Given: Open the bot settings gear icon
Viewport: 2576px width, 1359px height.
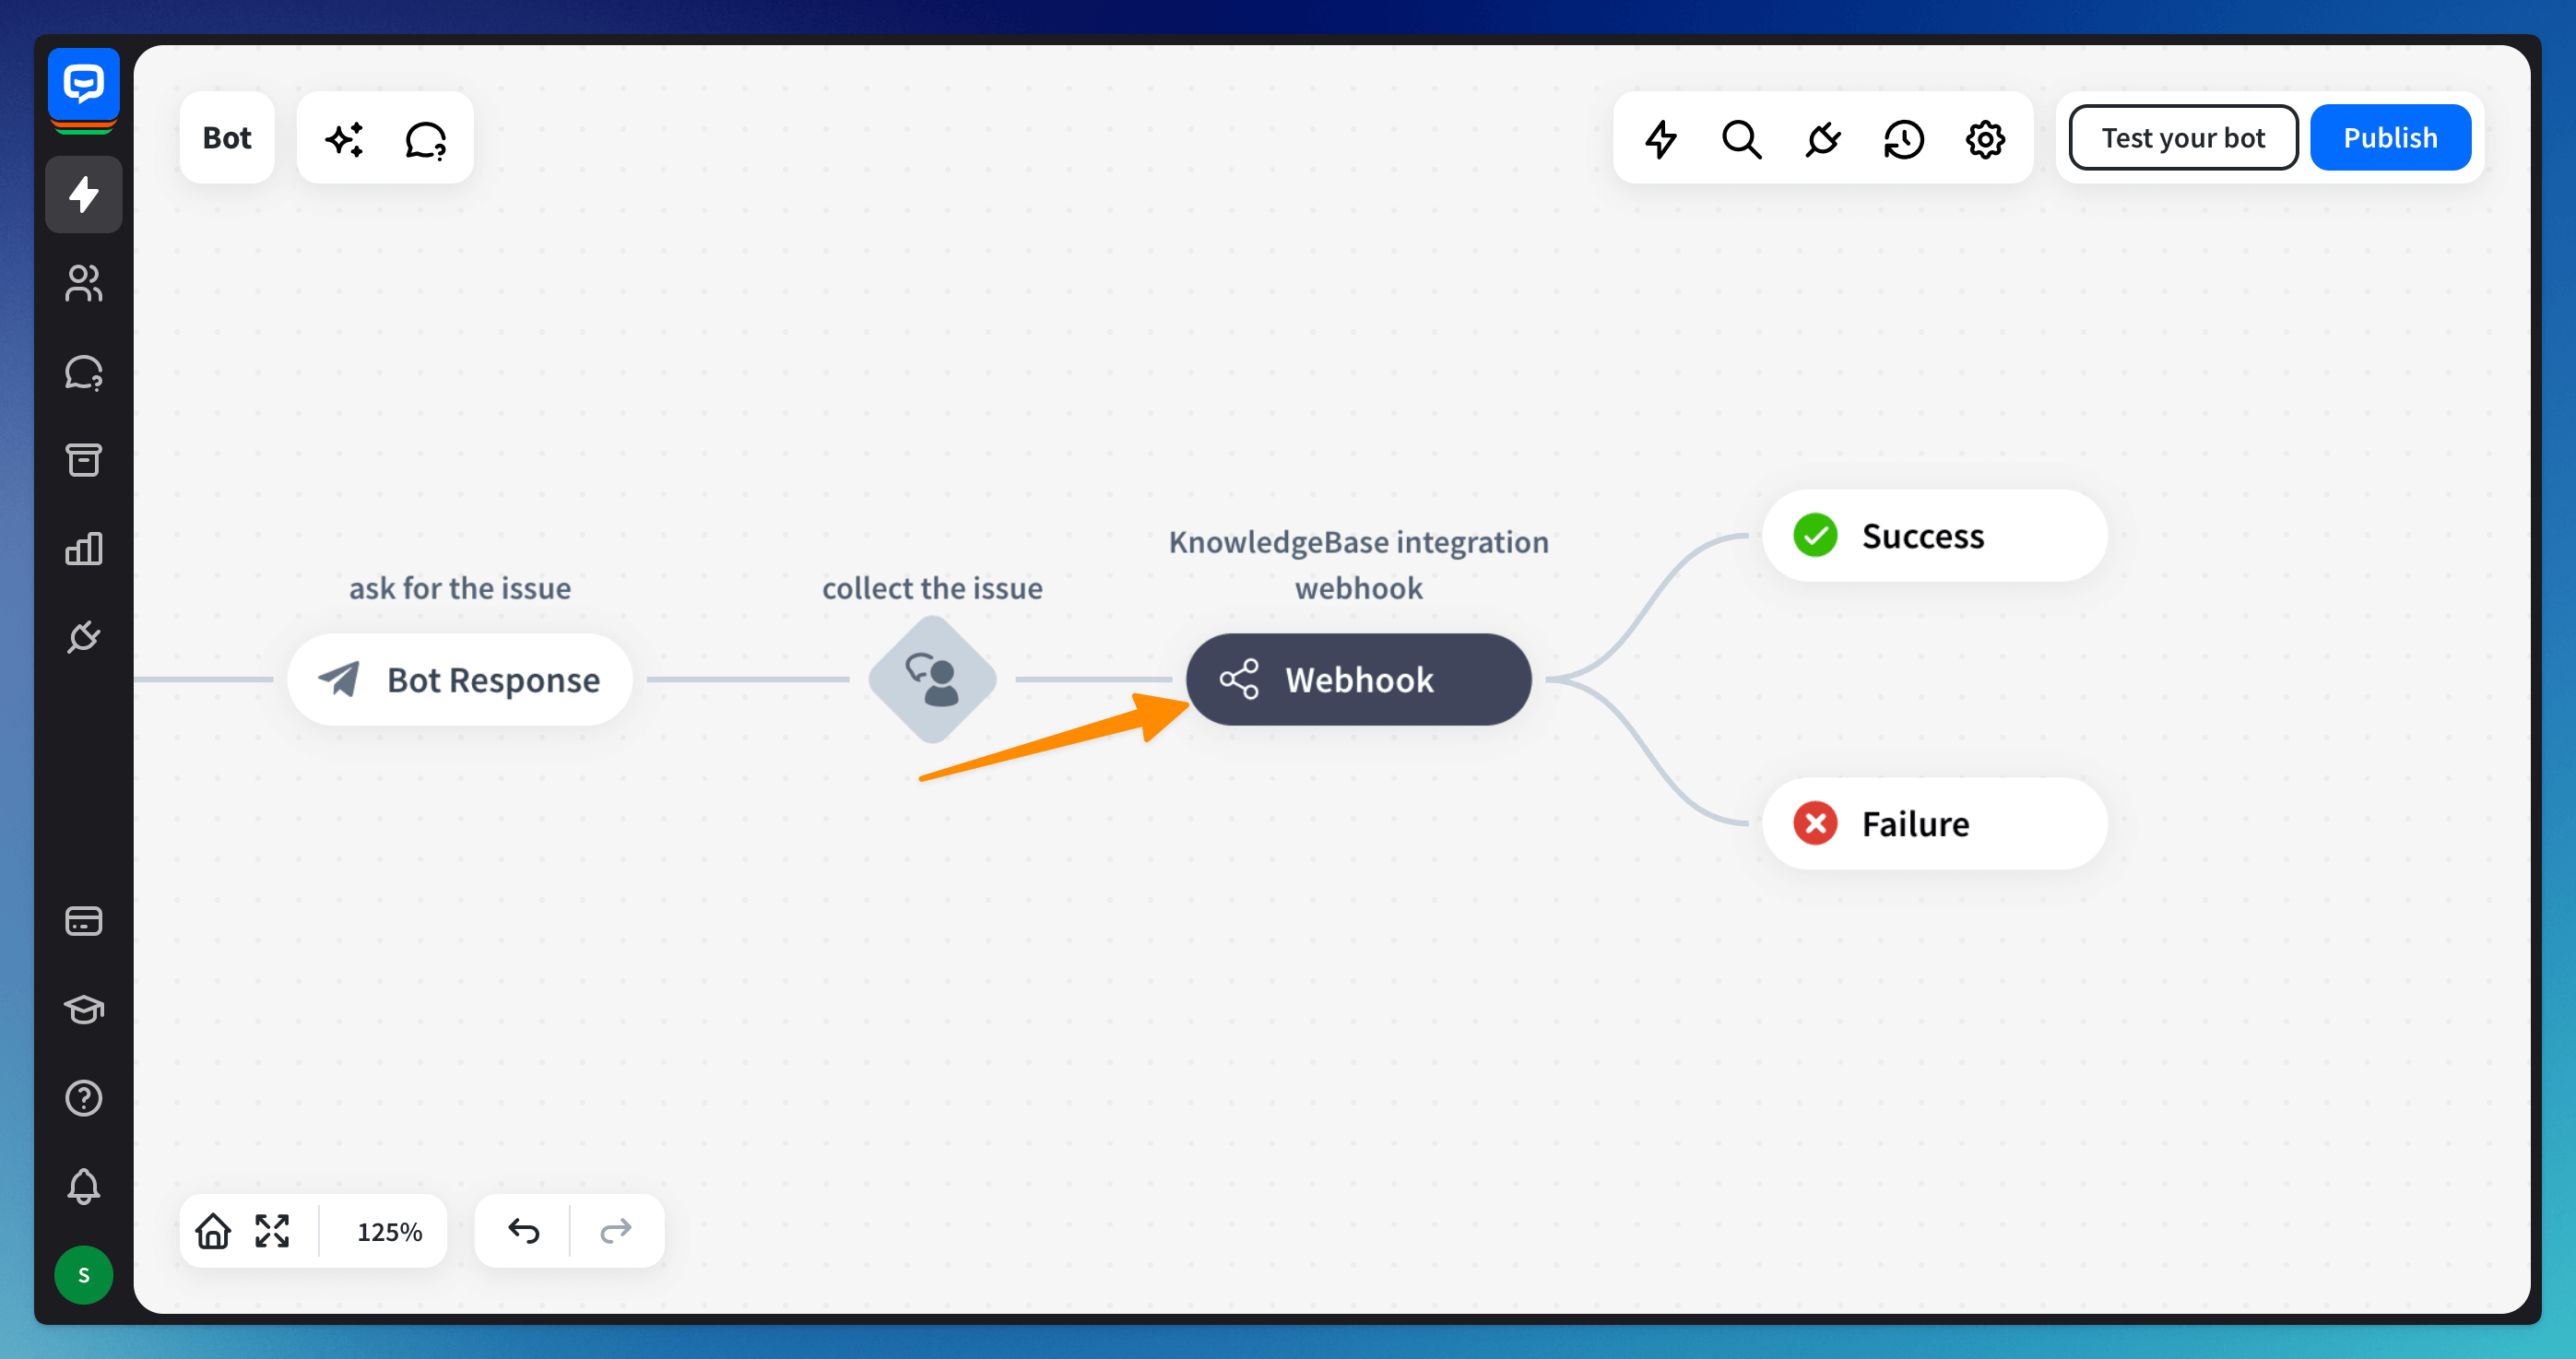Looking at the screenshot, I should pyautogui.click(x=1984, y=139).
